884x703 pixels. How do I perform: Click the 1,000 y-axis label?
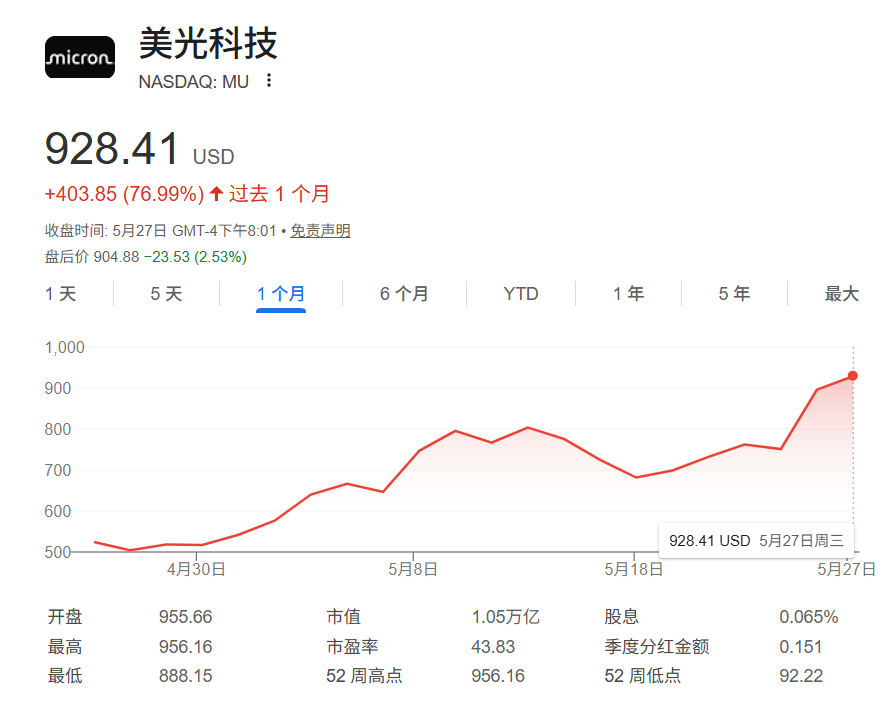coord(64,347)
